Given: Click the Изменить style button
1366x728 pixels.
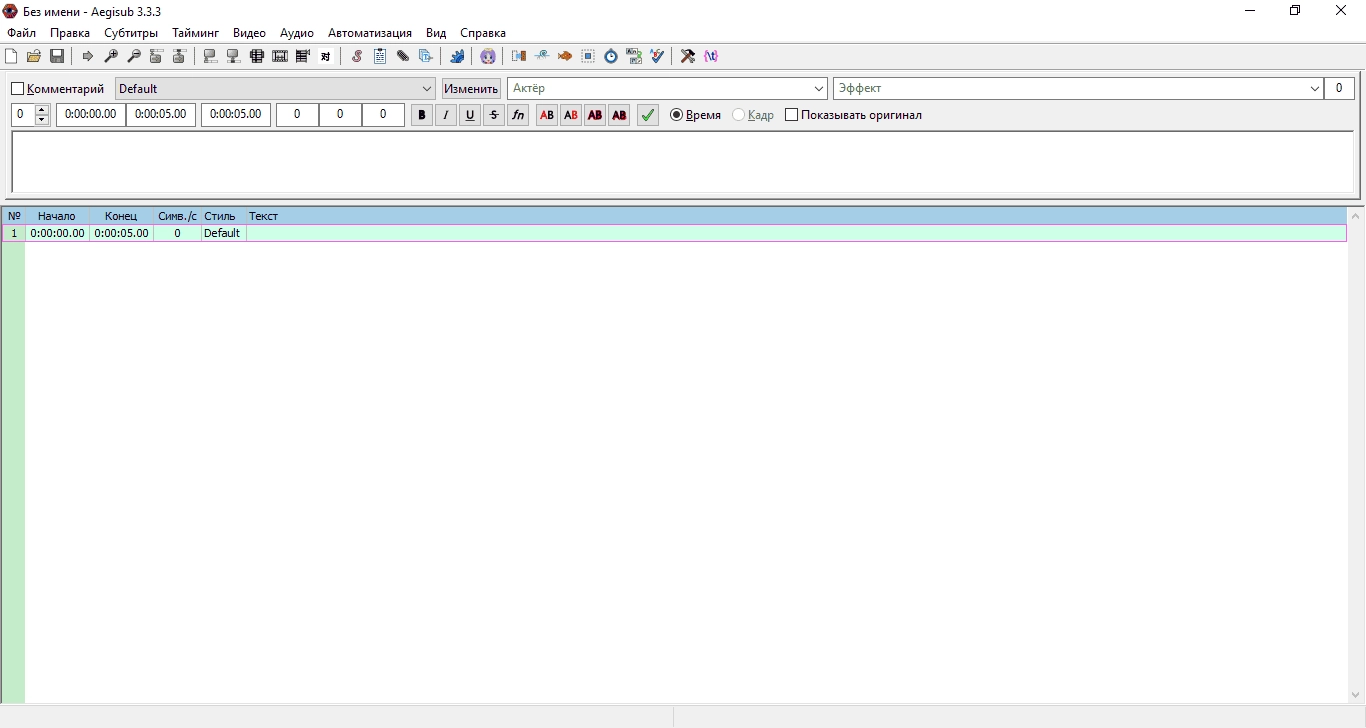Looking at the screenshot, I should coord(471,89).
